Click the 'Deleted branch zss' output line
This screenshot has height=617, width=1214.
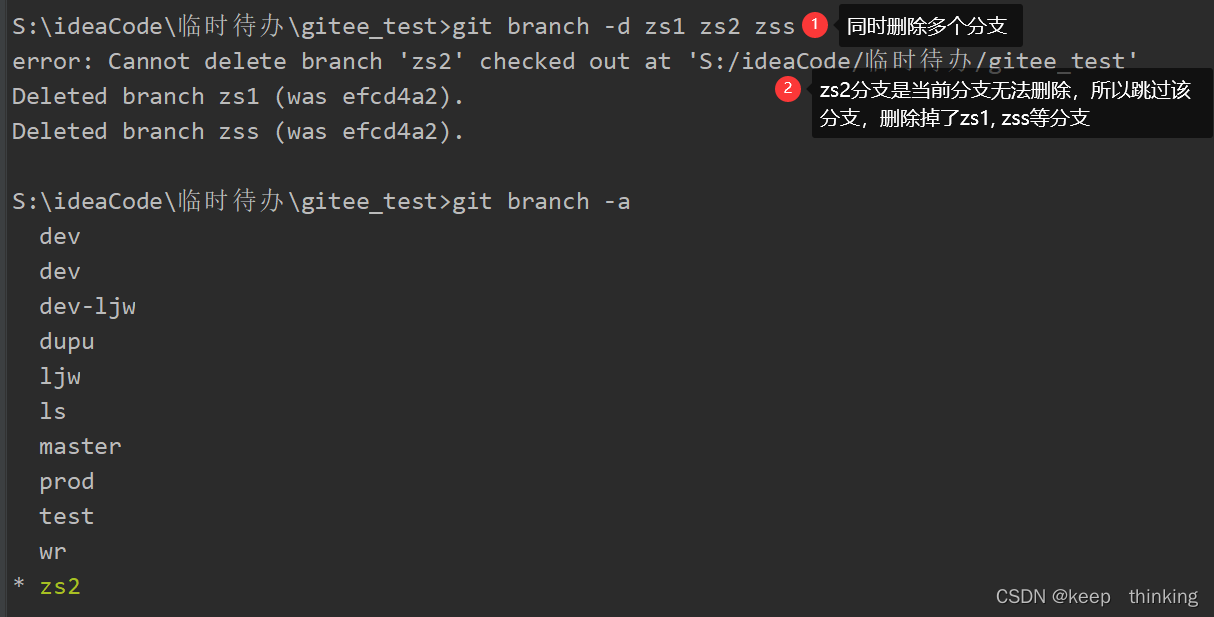(x=238, y=132)
